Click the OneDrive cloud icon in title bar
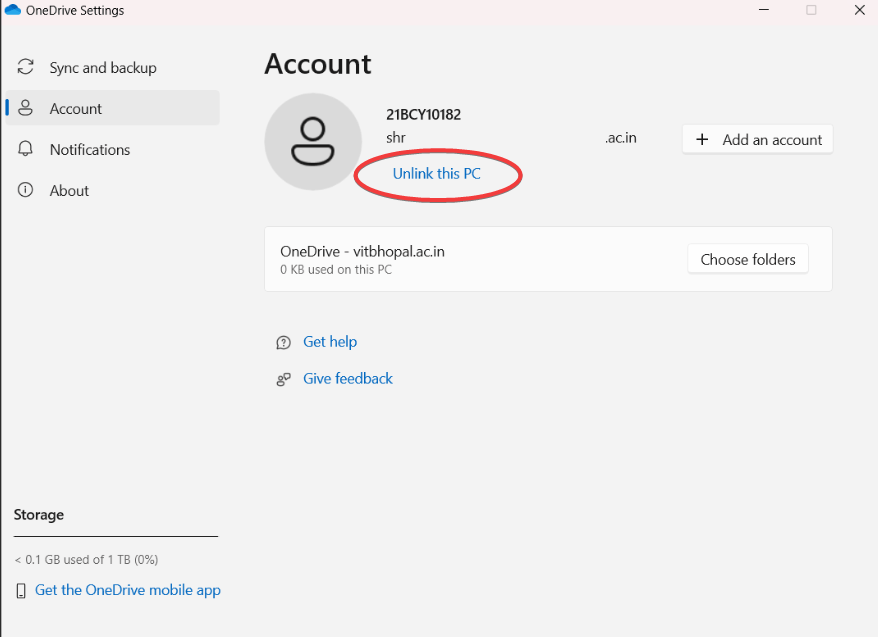Image resolution: width=878 pixels, height=637 pixels. pyautogui.click(x=13, y=9)
